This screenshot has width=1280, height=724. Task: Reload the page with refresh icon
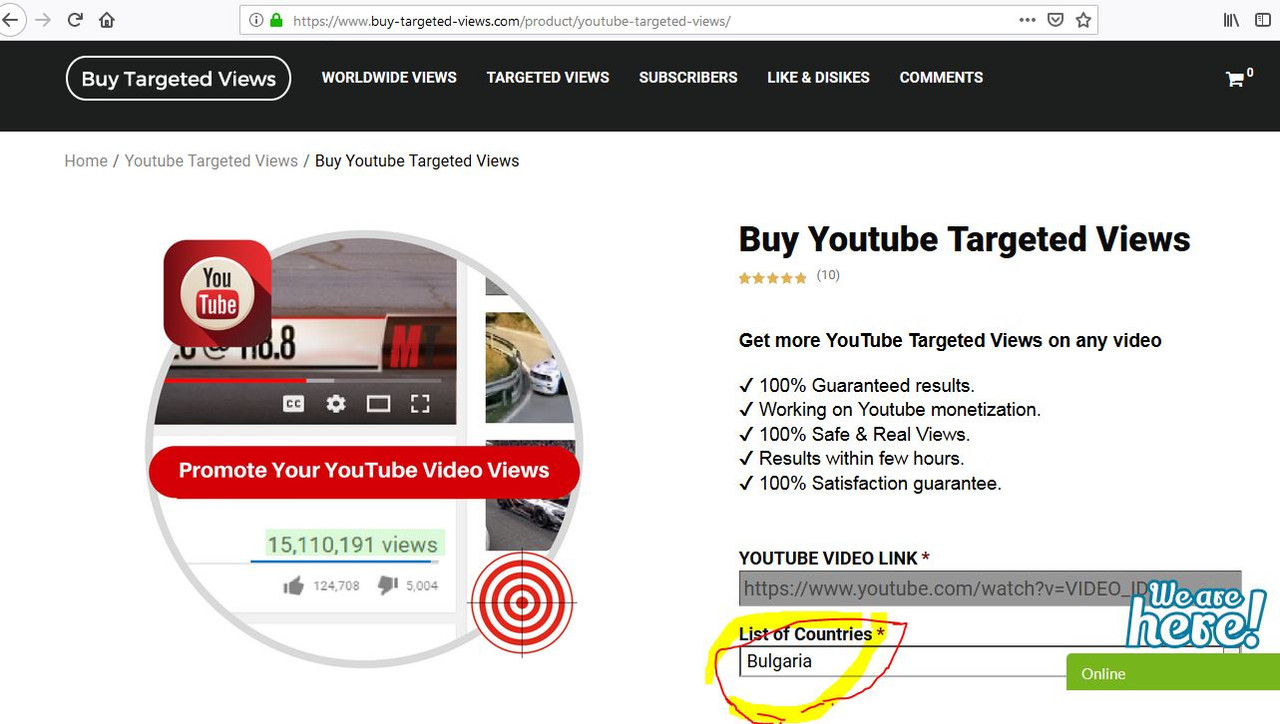click(x=75, y=20)
